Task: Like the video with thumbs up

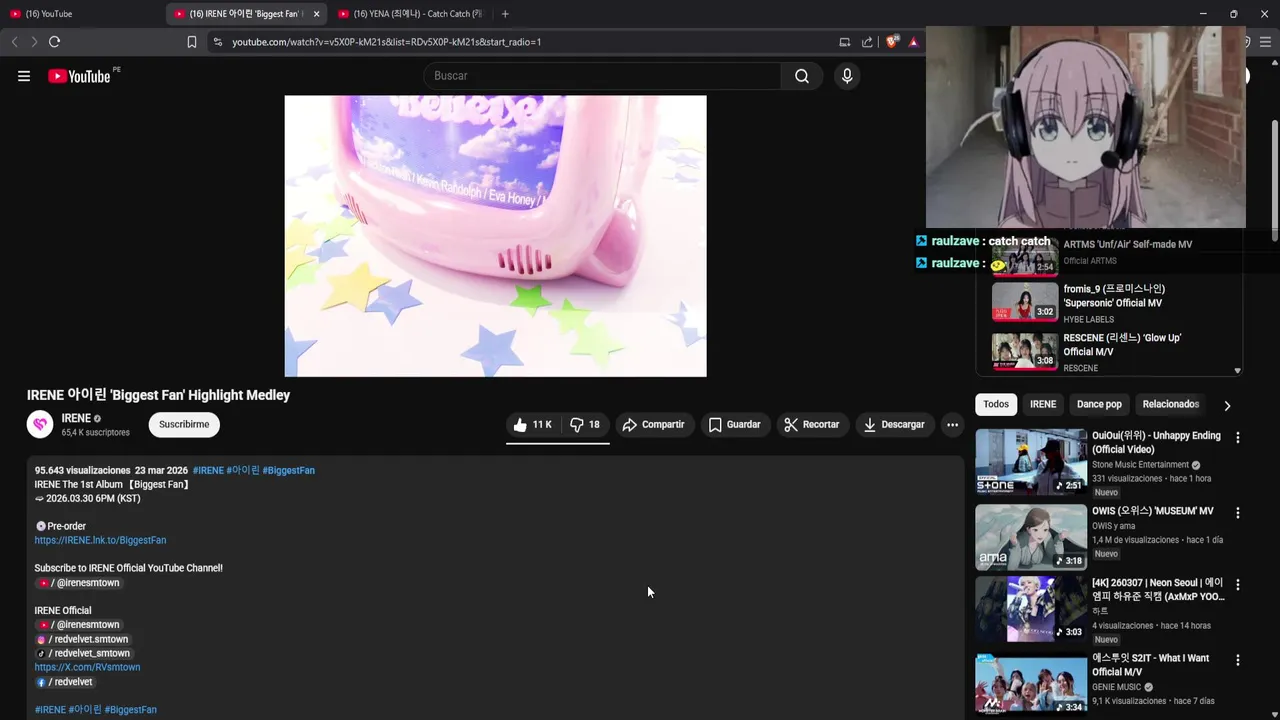Action: [x=533, y=425]
